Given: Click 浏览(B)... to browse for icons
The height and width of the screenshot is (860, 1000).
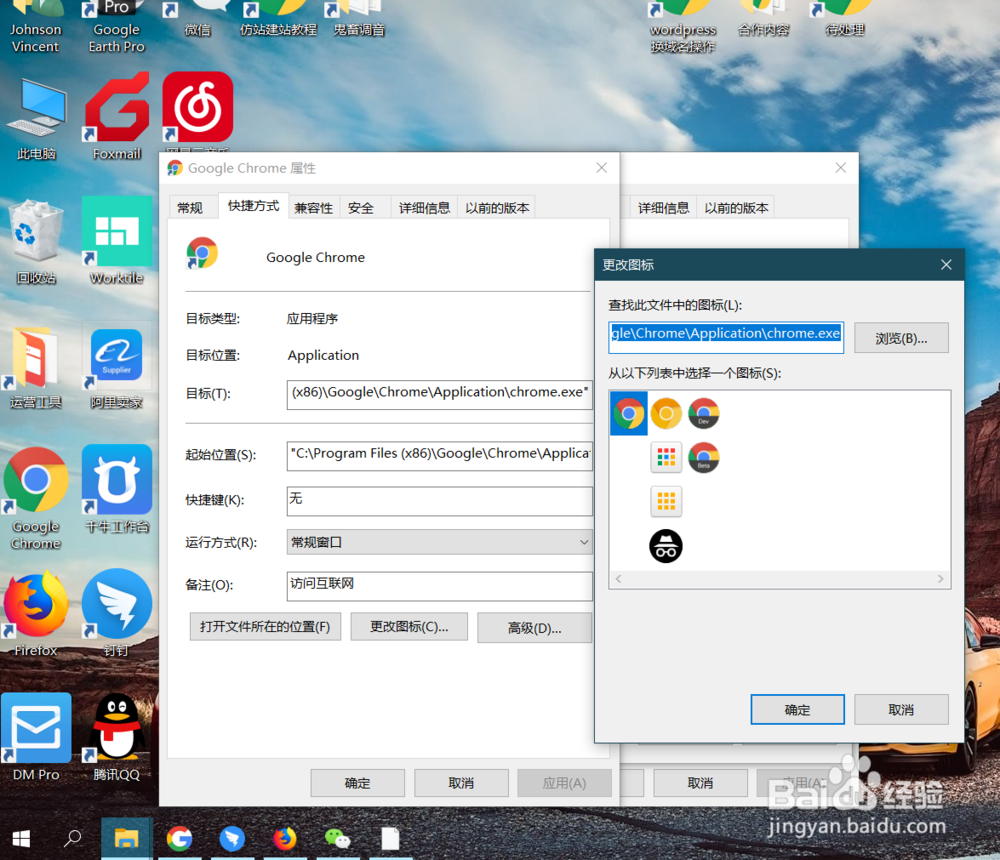Looking at the screenshot, I should click(x=901, y=337).
